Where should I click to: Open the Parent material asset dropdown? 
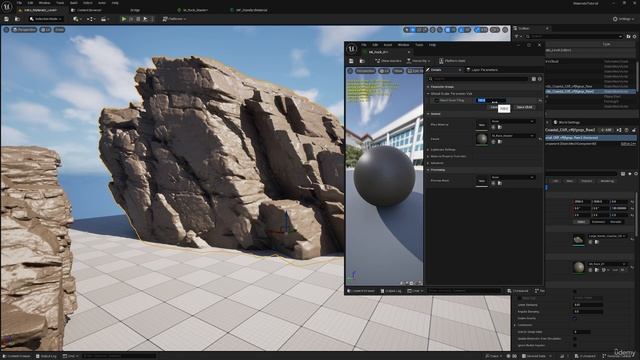click(x=513, y=136)
